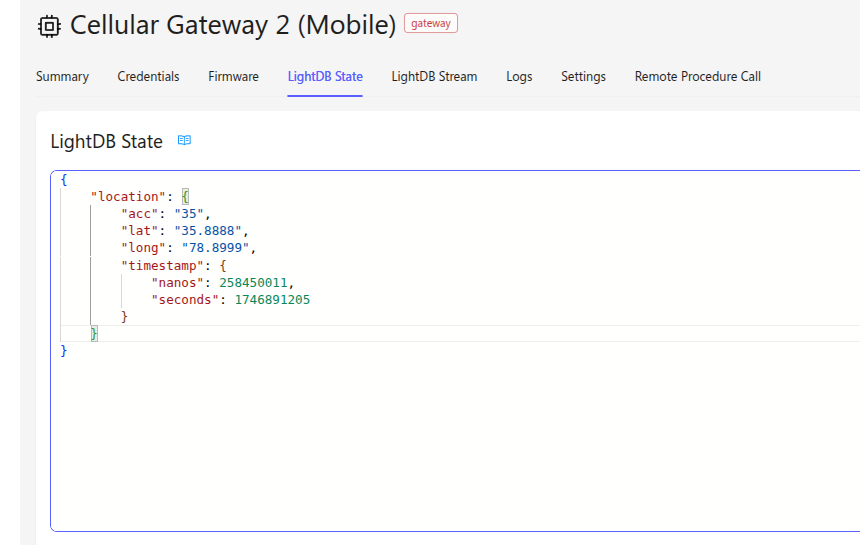
Task: Click the lat value "35.8888"
Action: [x=208, y=231]
